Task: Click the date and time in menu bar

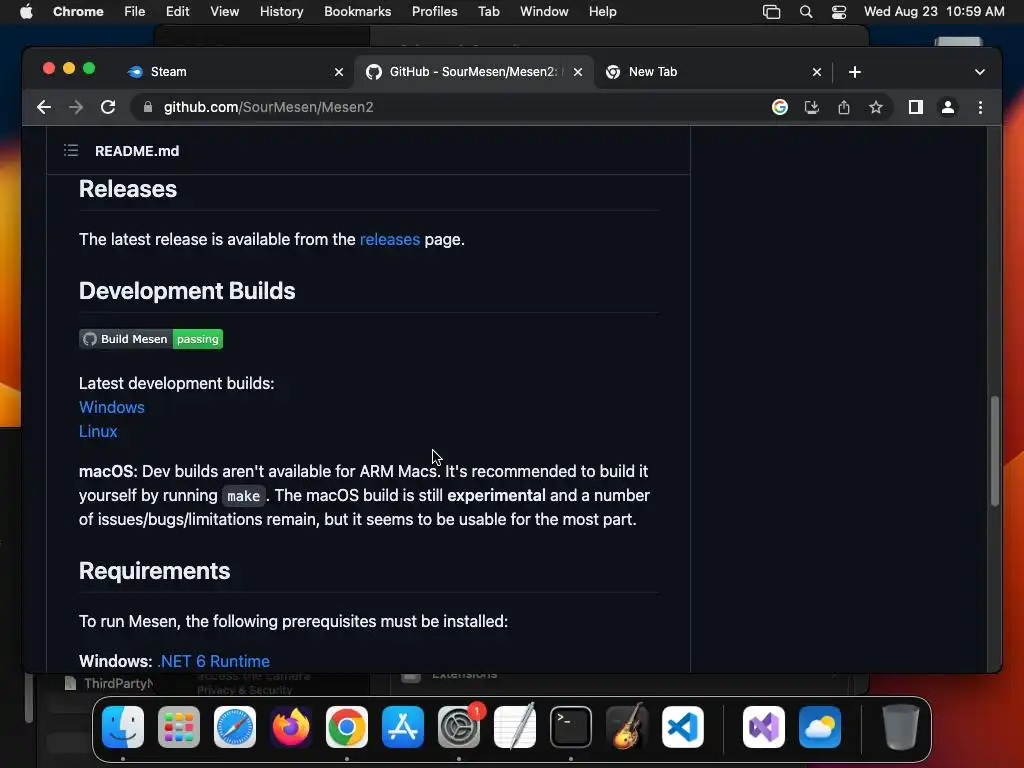Action: [x=934, y=12]
